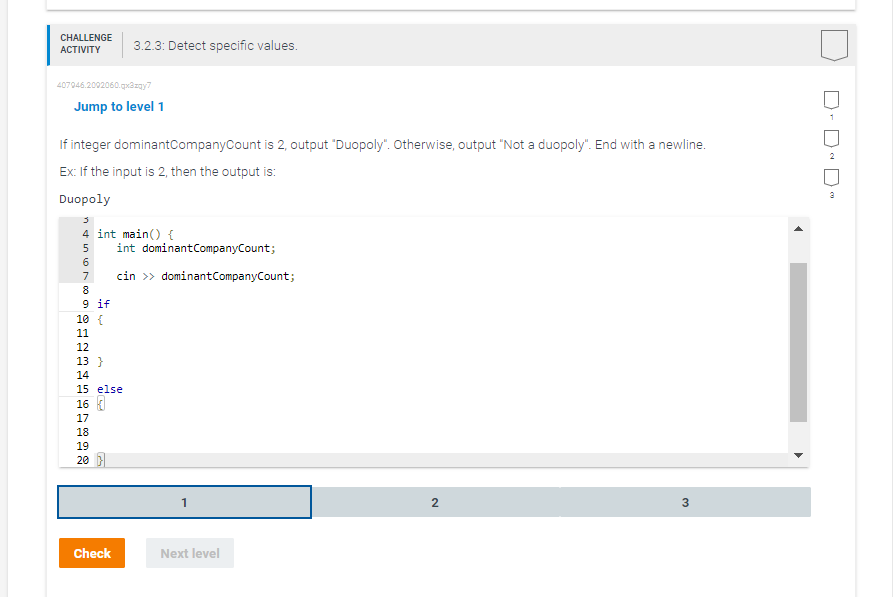Click the 'Duopoly' example output text
Image resolution: width=893 pixels, height=597 pixels.
coord(85,199)
